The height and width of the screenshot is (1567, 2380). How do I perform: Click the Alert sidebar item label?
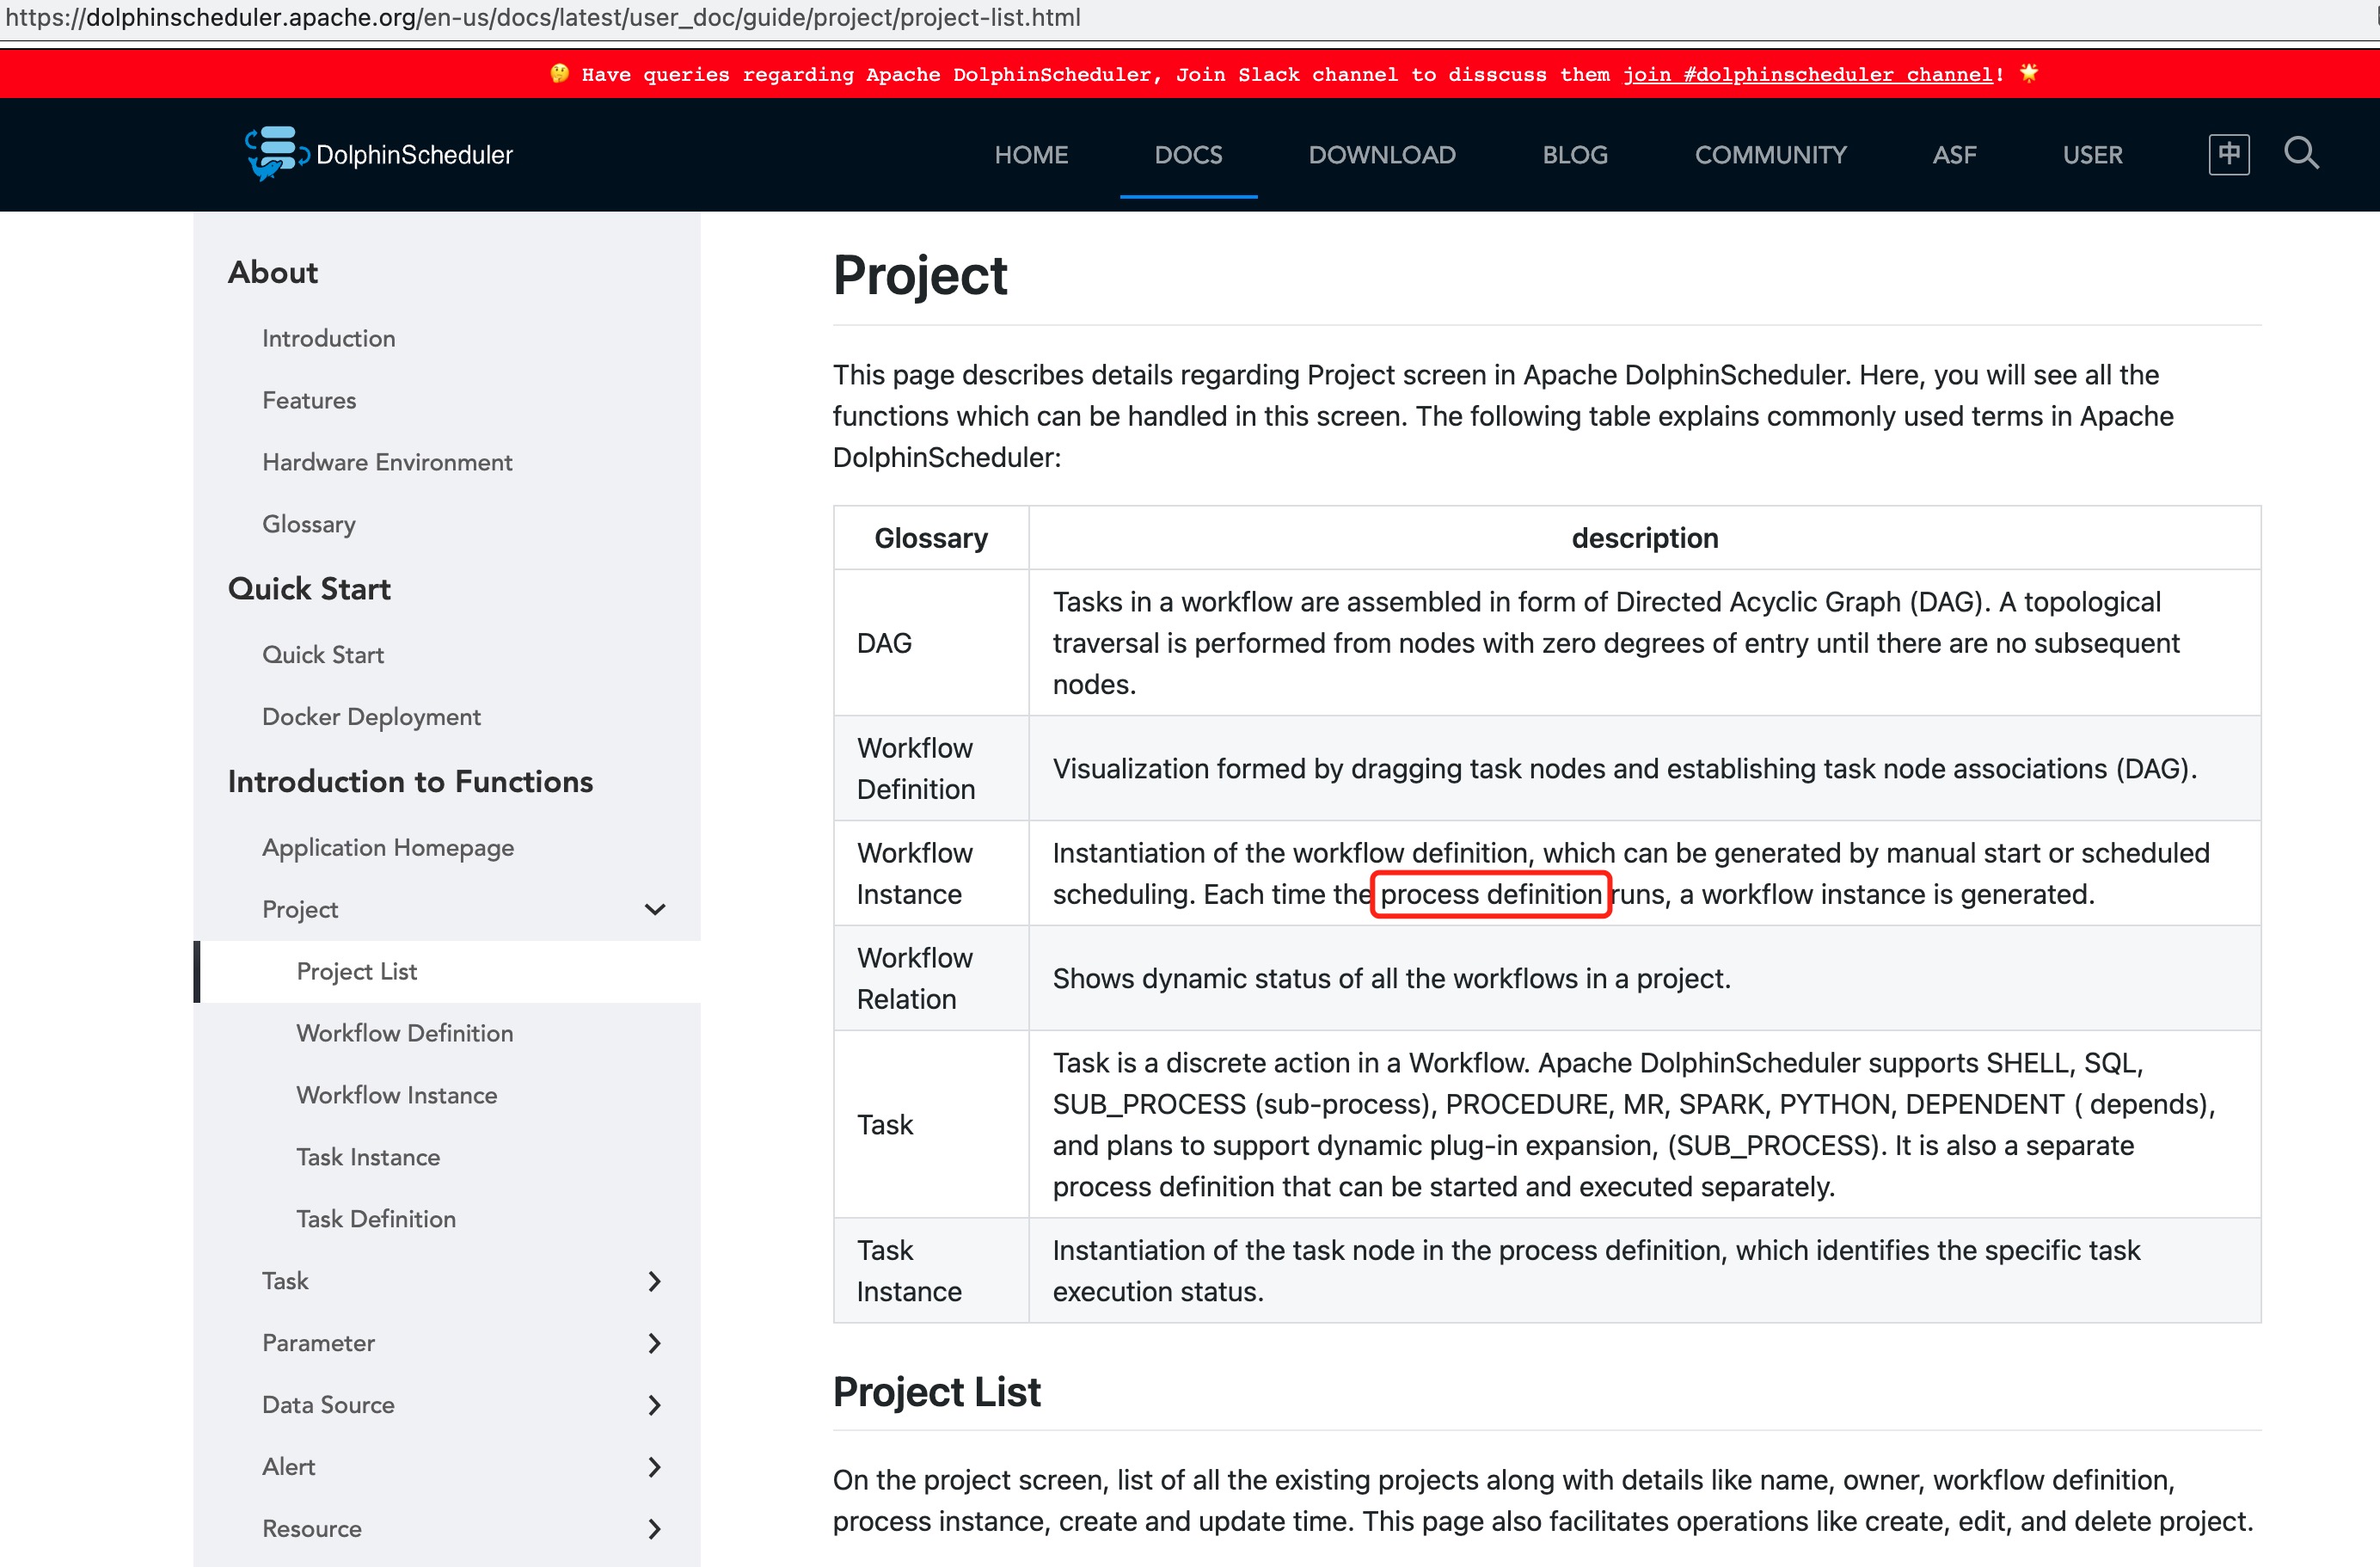tap(289, 1467)
